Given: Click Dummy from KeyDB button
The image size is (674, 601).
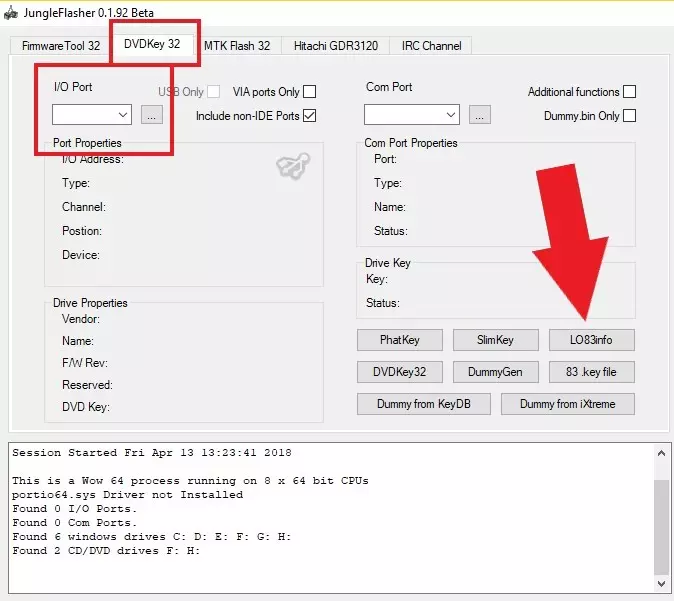Looking at the screenshot, I should 424,404.
